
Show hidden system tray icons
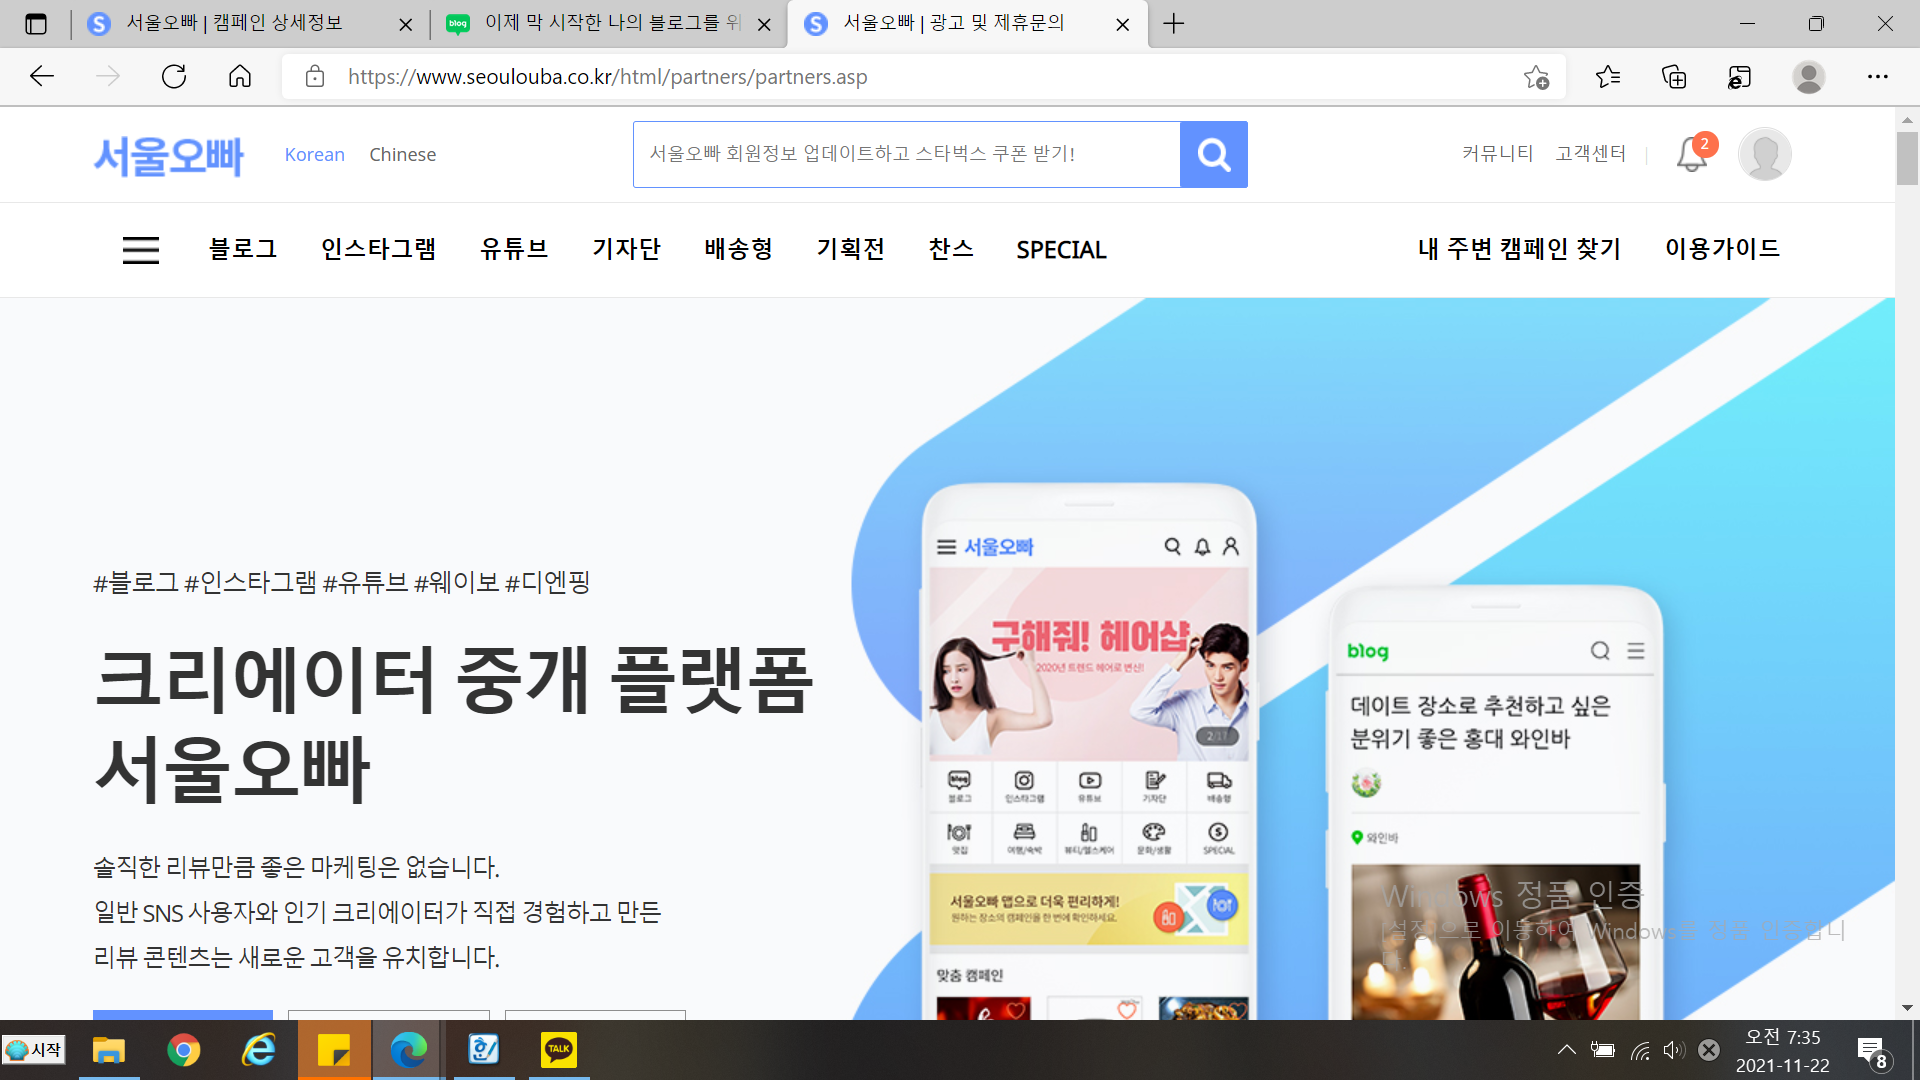[x=1567, y=1050]
